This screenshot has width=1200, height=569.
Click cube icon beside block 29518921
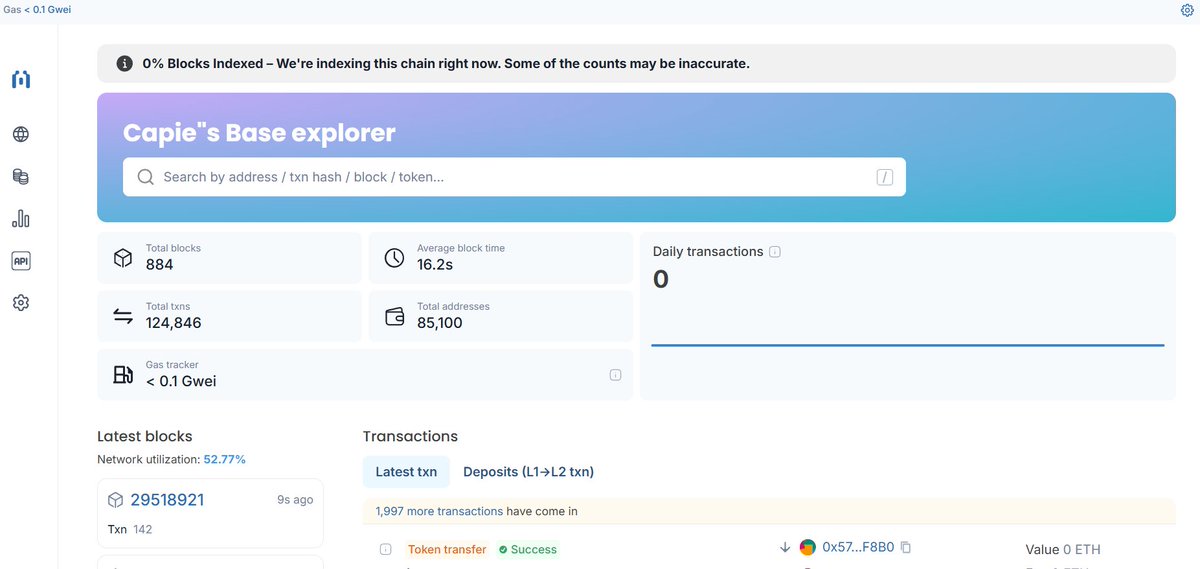[115, 500]
